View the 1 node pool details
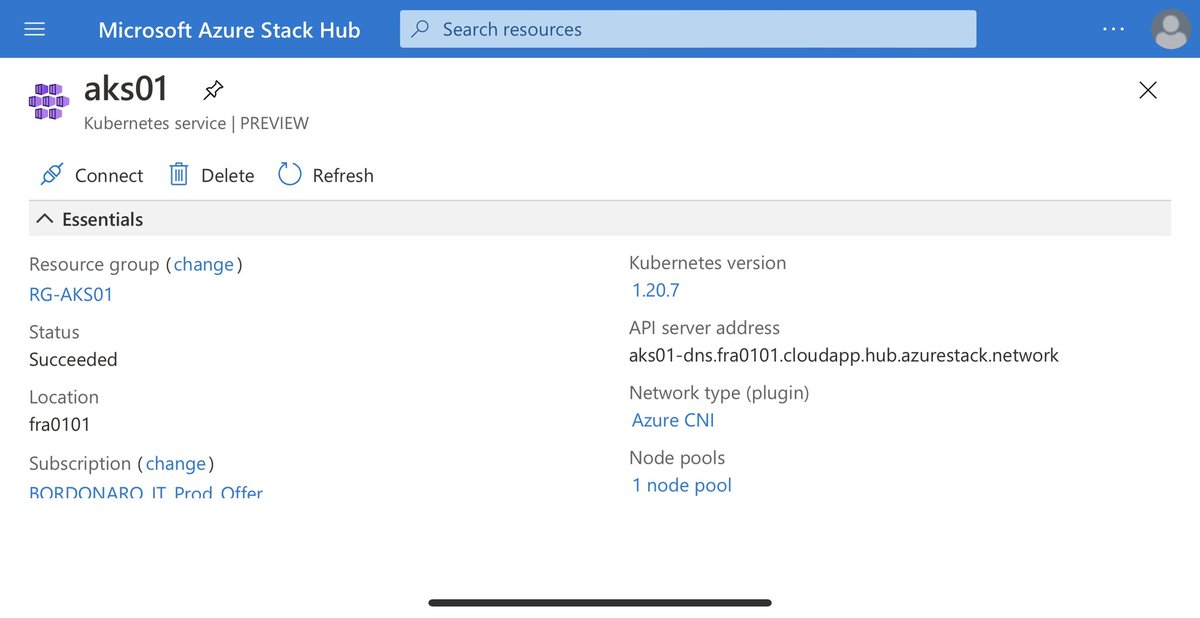Viewport: 1200px width, 618px height. click(681, 485)
